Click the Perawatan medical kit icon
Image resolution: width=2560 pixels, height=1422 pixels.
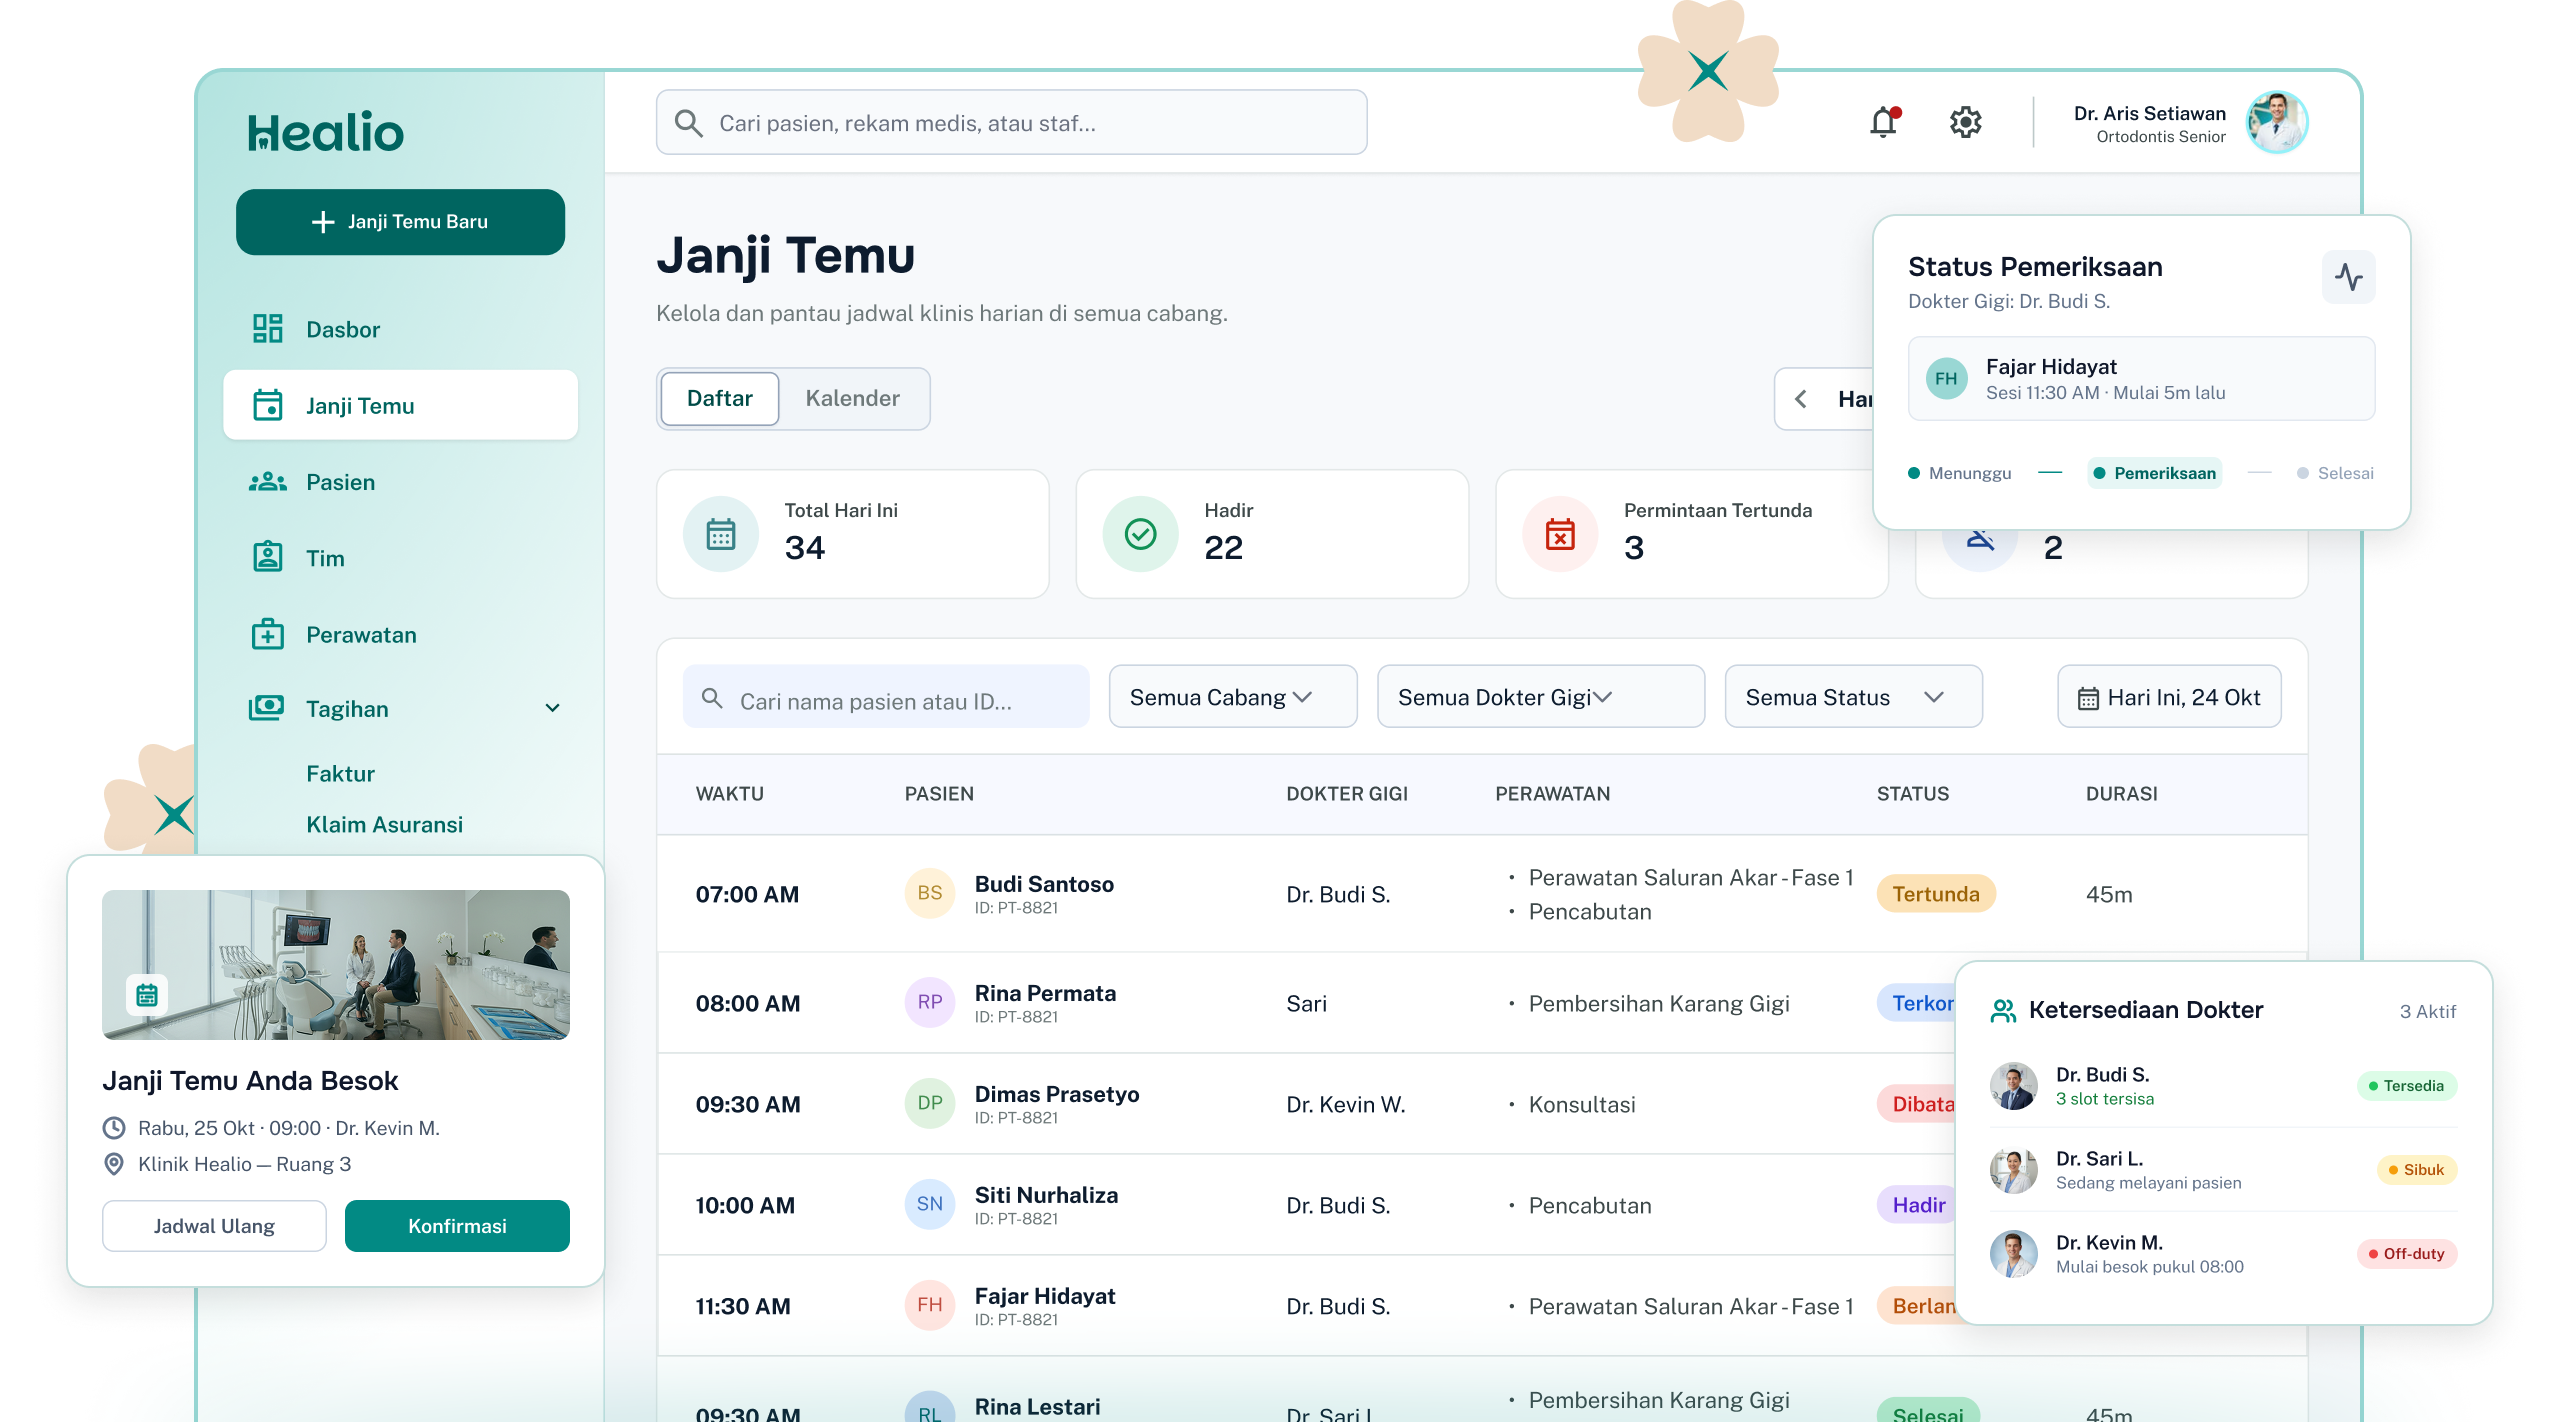(267, 634)
